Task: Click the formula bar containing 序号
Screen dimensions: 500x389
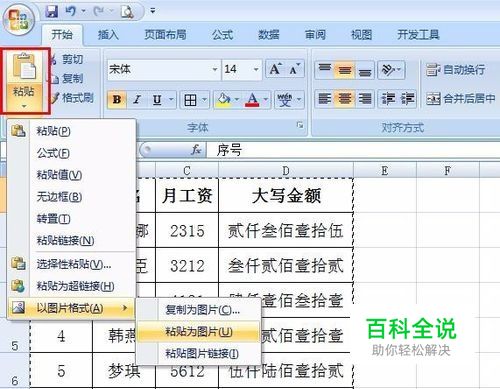Action: tap(353, 150)
